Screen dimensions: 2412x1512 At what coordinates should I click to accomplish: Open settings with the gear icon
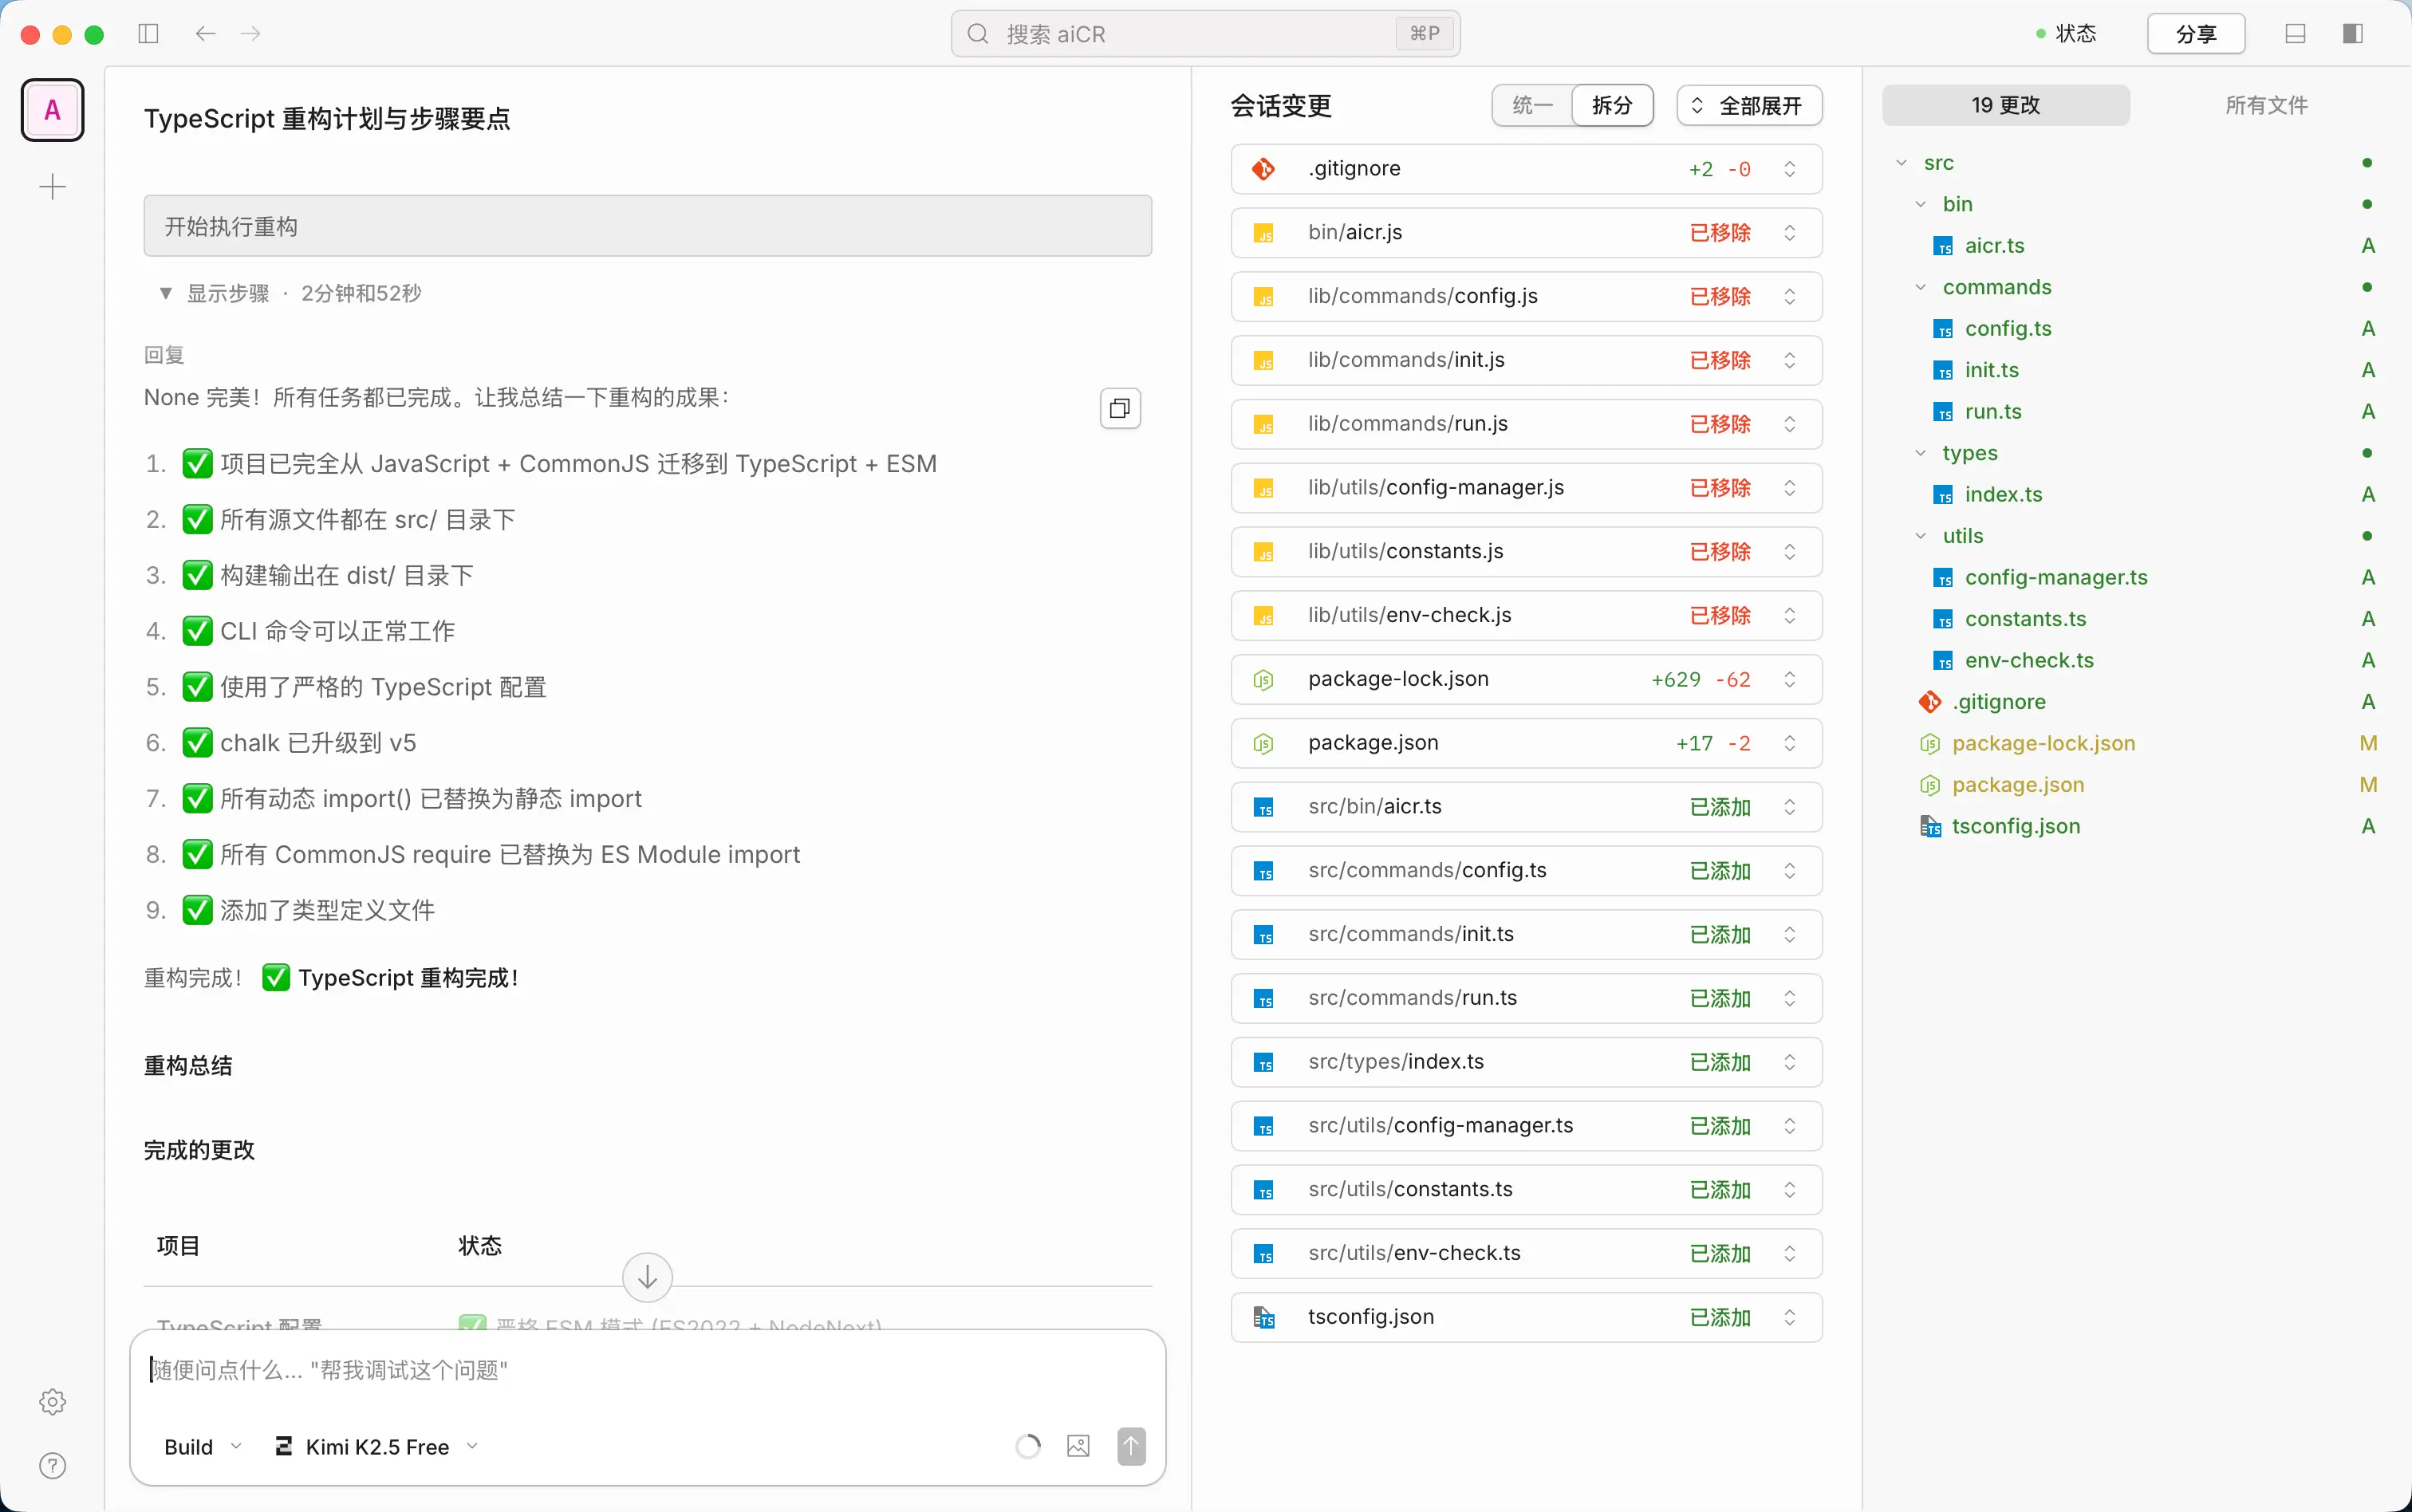pyautogui.click(x=52, y=1402)
